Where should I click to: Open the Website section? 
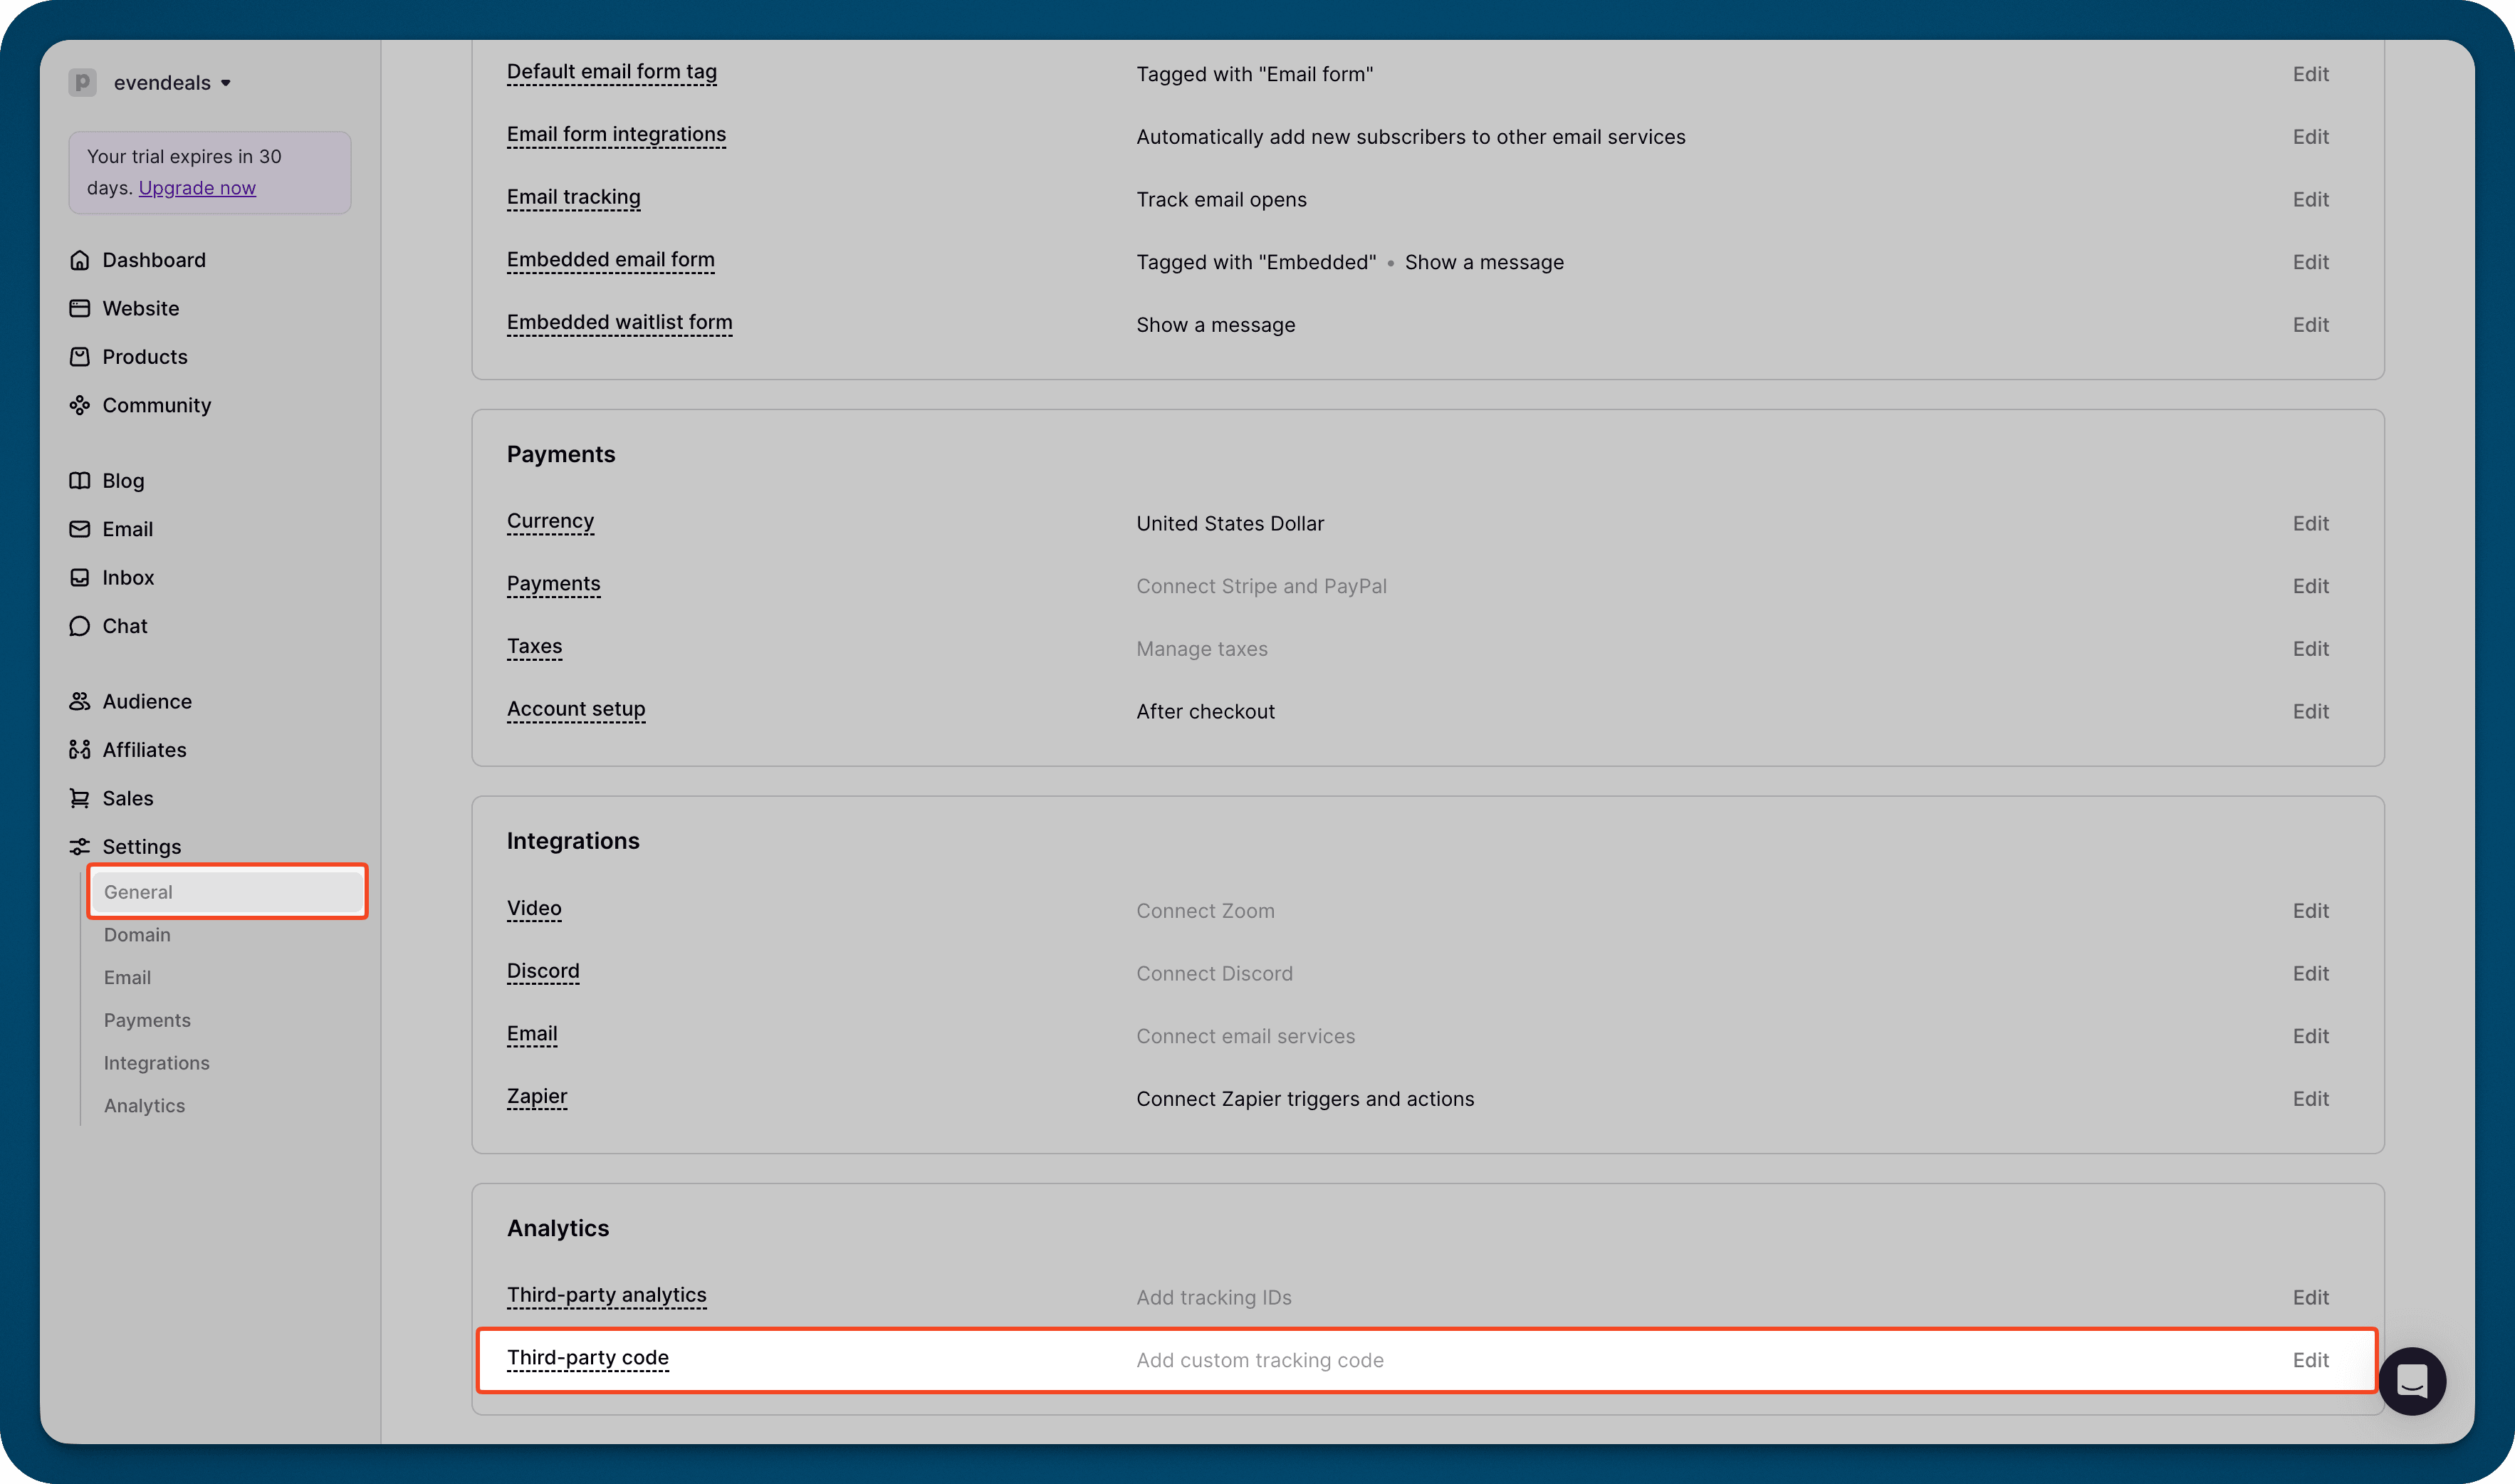click(140, 308)
